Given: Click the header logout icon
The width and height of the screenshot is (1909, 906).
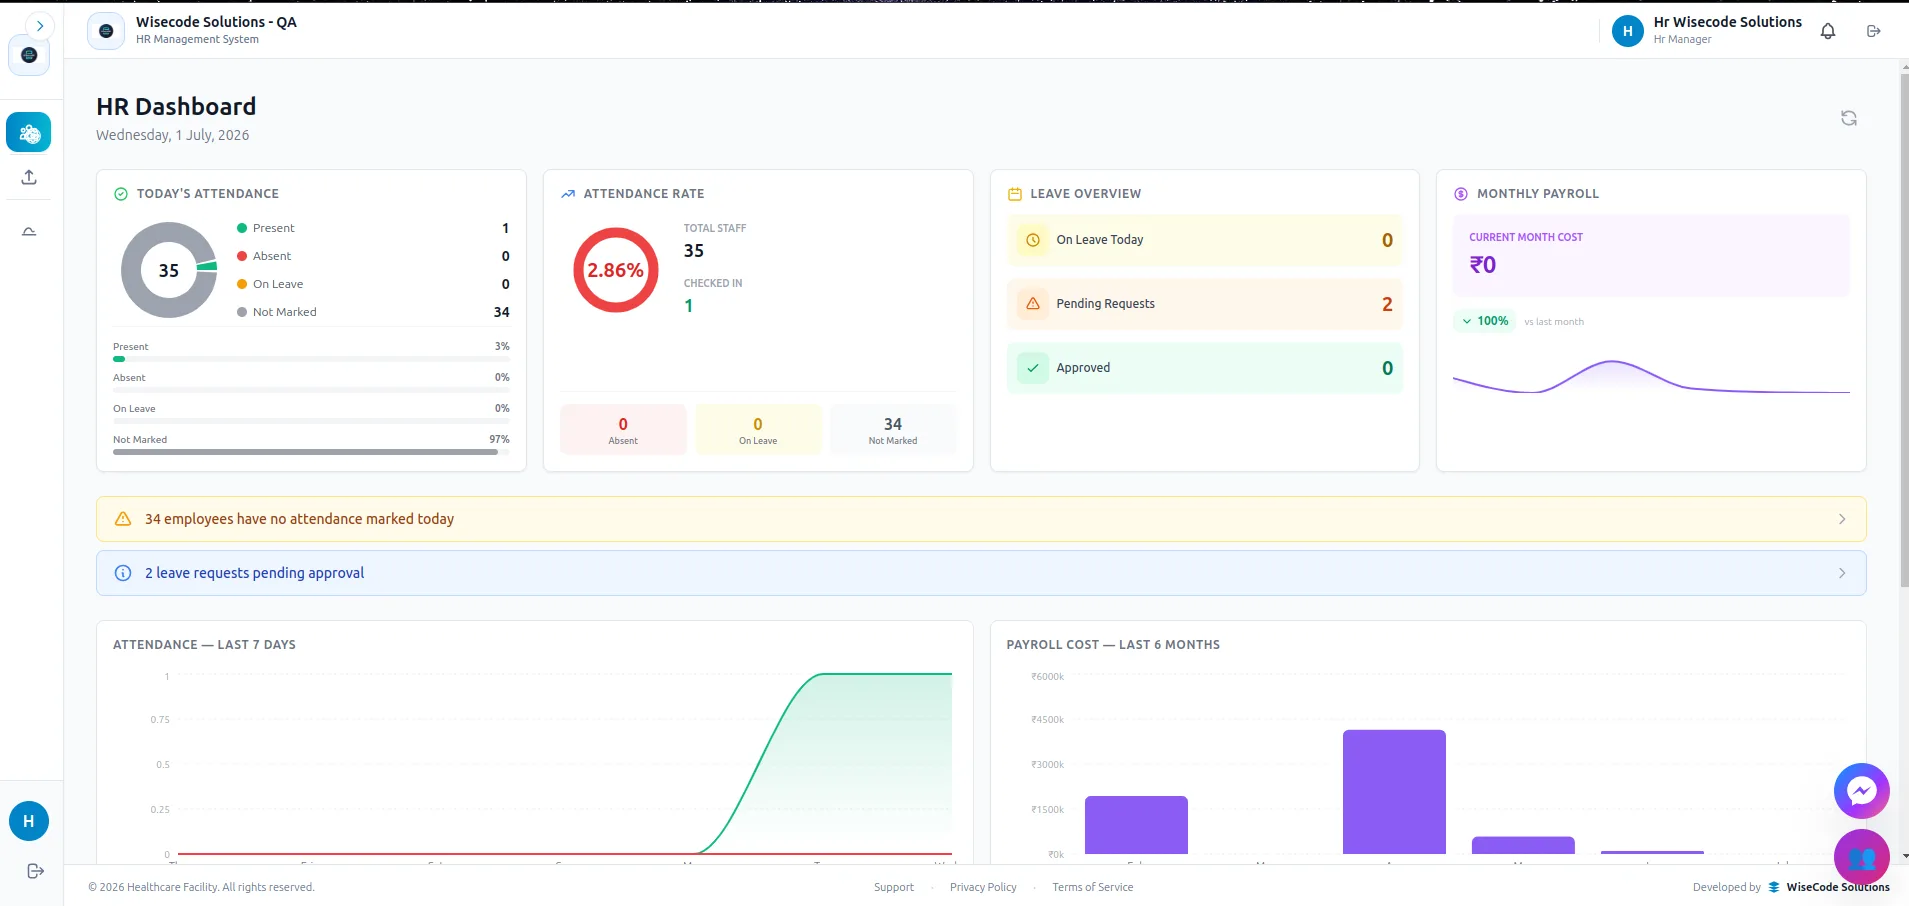Looking at the screenshot, I should (1874, 31).
